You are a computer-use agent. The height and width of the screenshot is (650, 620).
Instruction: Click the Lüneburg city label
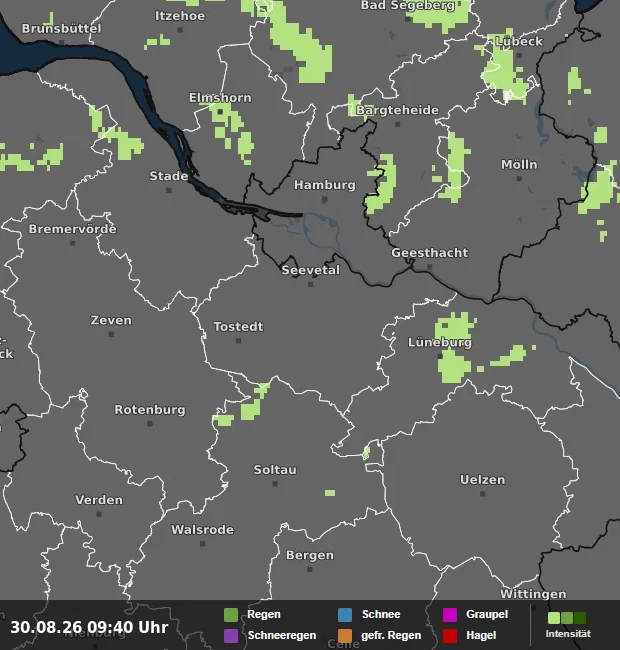click(x=440, y=342)
